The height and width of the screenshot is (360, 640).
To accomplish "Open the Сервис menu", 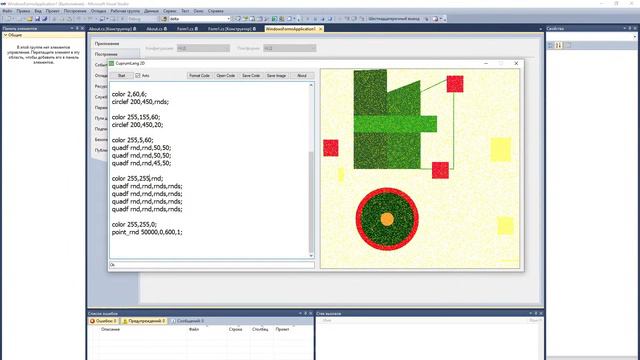I will [x=169, y=11].
